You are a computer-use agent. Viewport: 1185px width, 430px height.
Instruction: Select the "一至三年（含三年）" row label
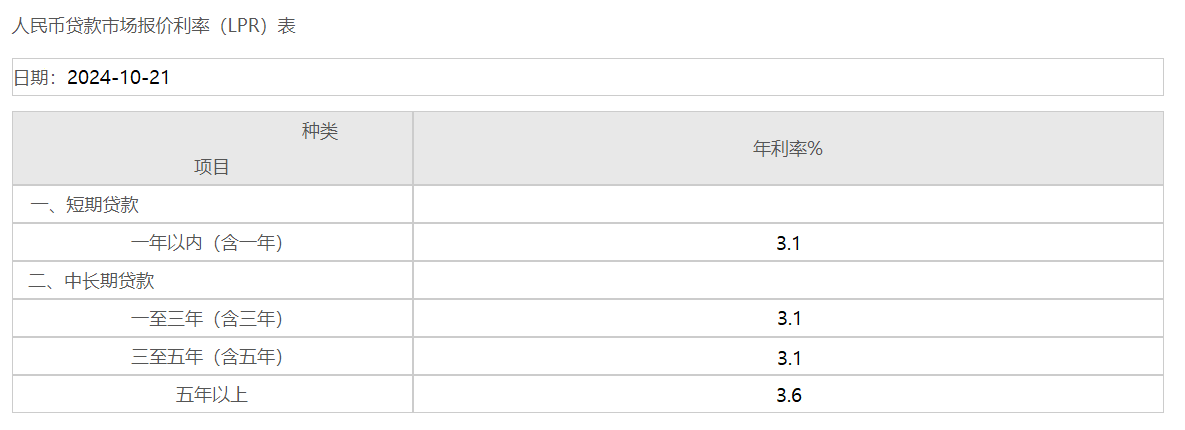(207, 319)
